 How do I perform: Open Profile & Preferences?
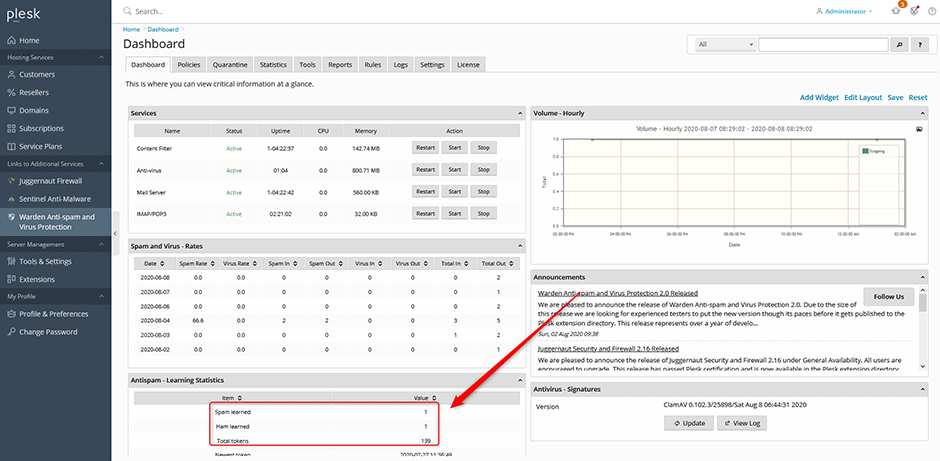pyautogui.click(x=53, y=314)
